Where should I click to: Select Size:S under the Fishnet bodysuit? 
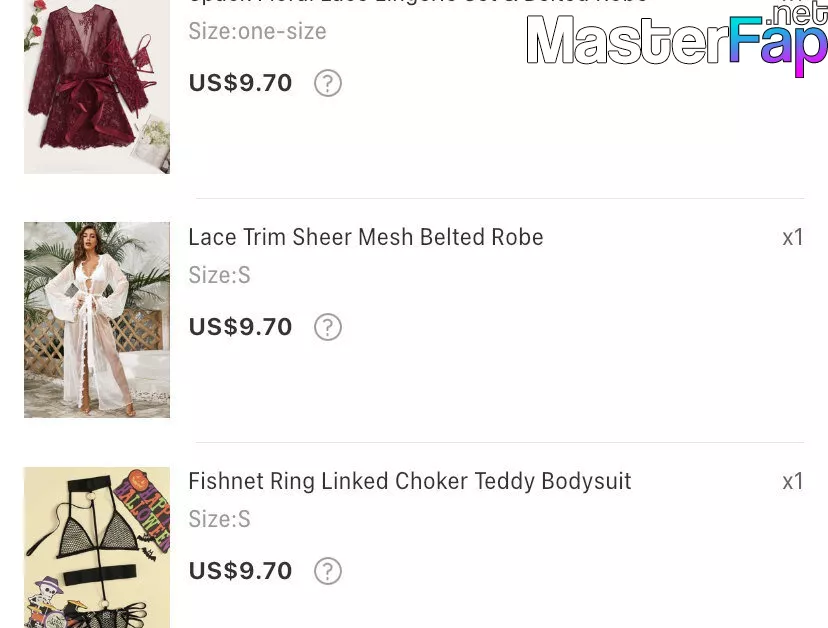point(219,519)
